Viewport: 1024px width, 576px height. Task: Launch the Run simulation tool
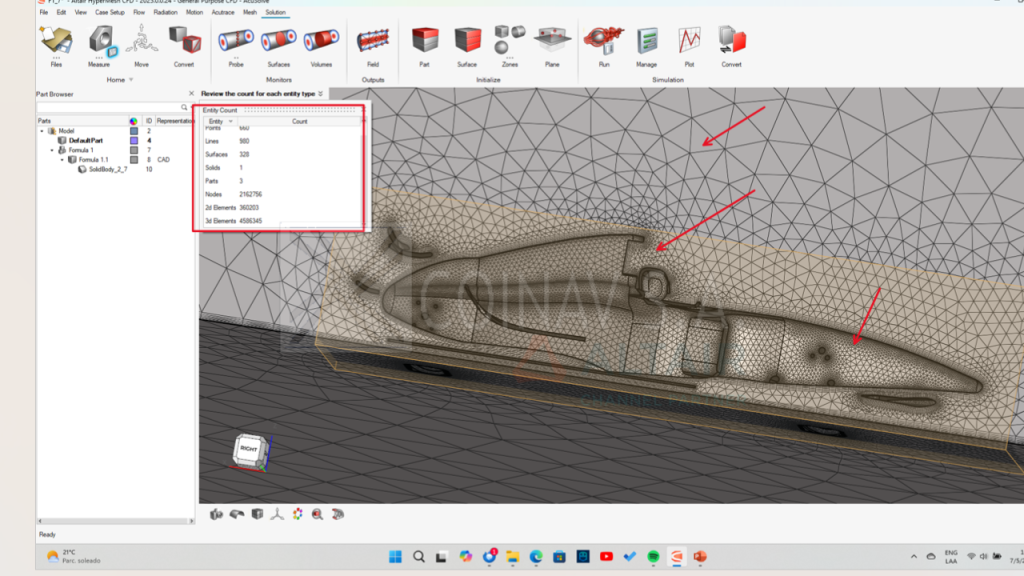[x=603, y=42]
